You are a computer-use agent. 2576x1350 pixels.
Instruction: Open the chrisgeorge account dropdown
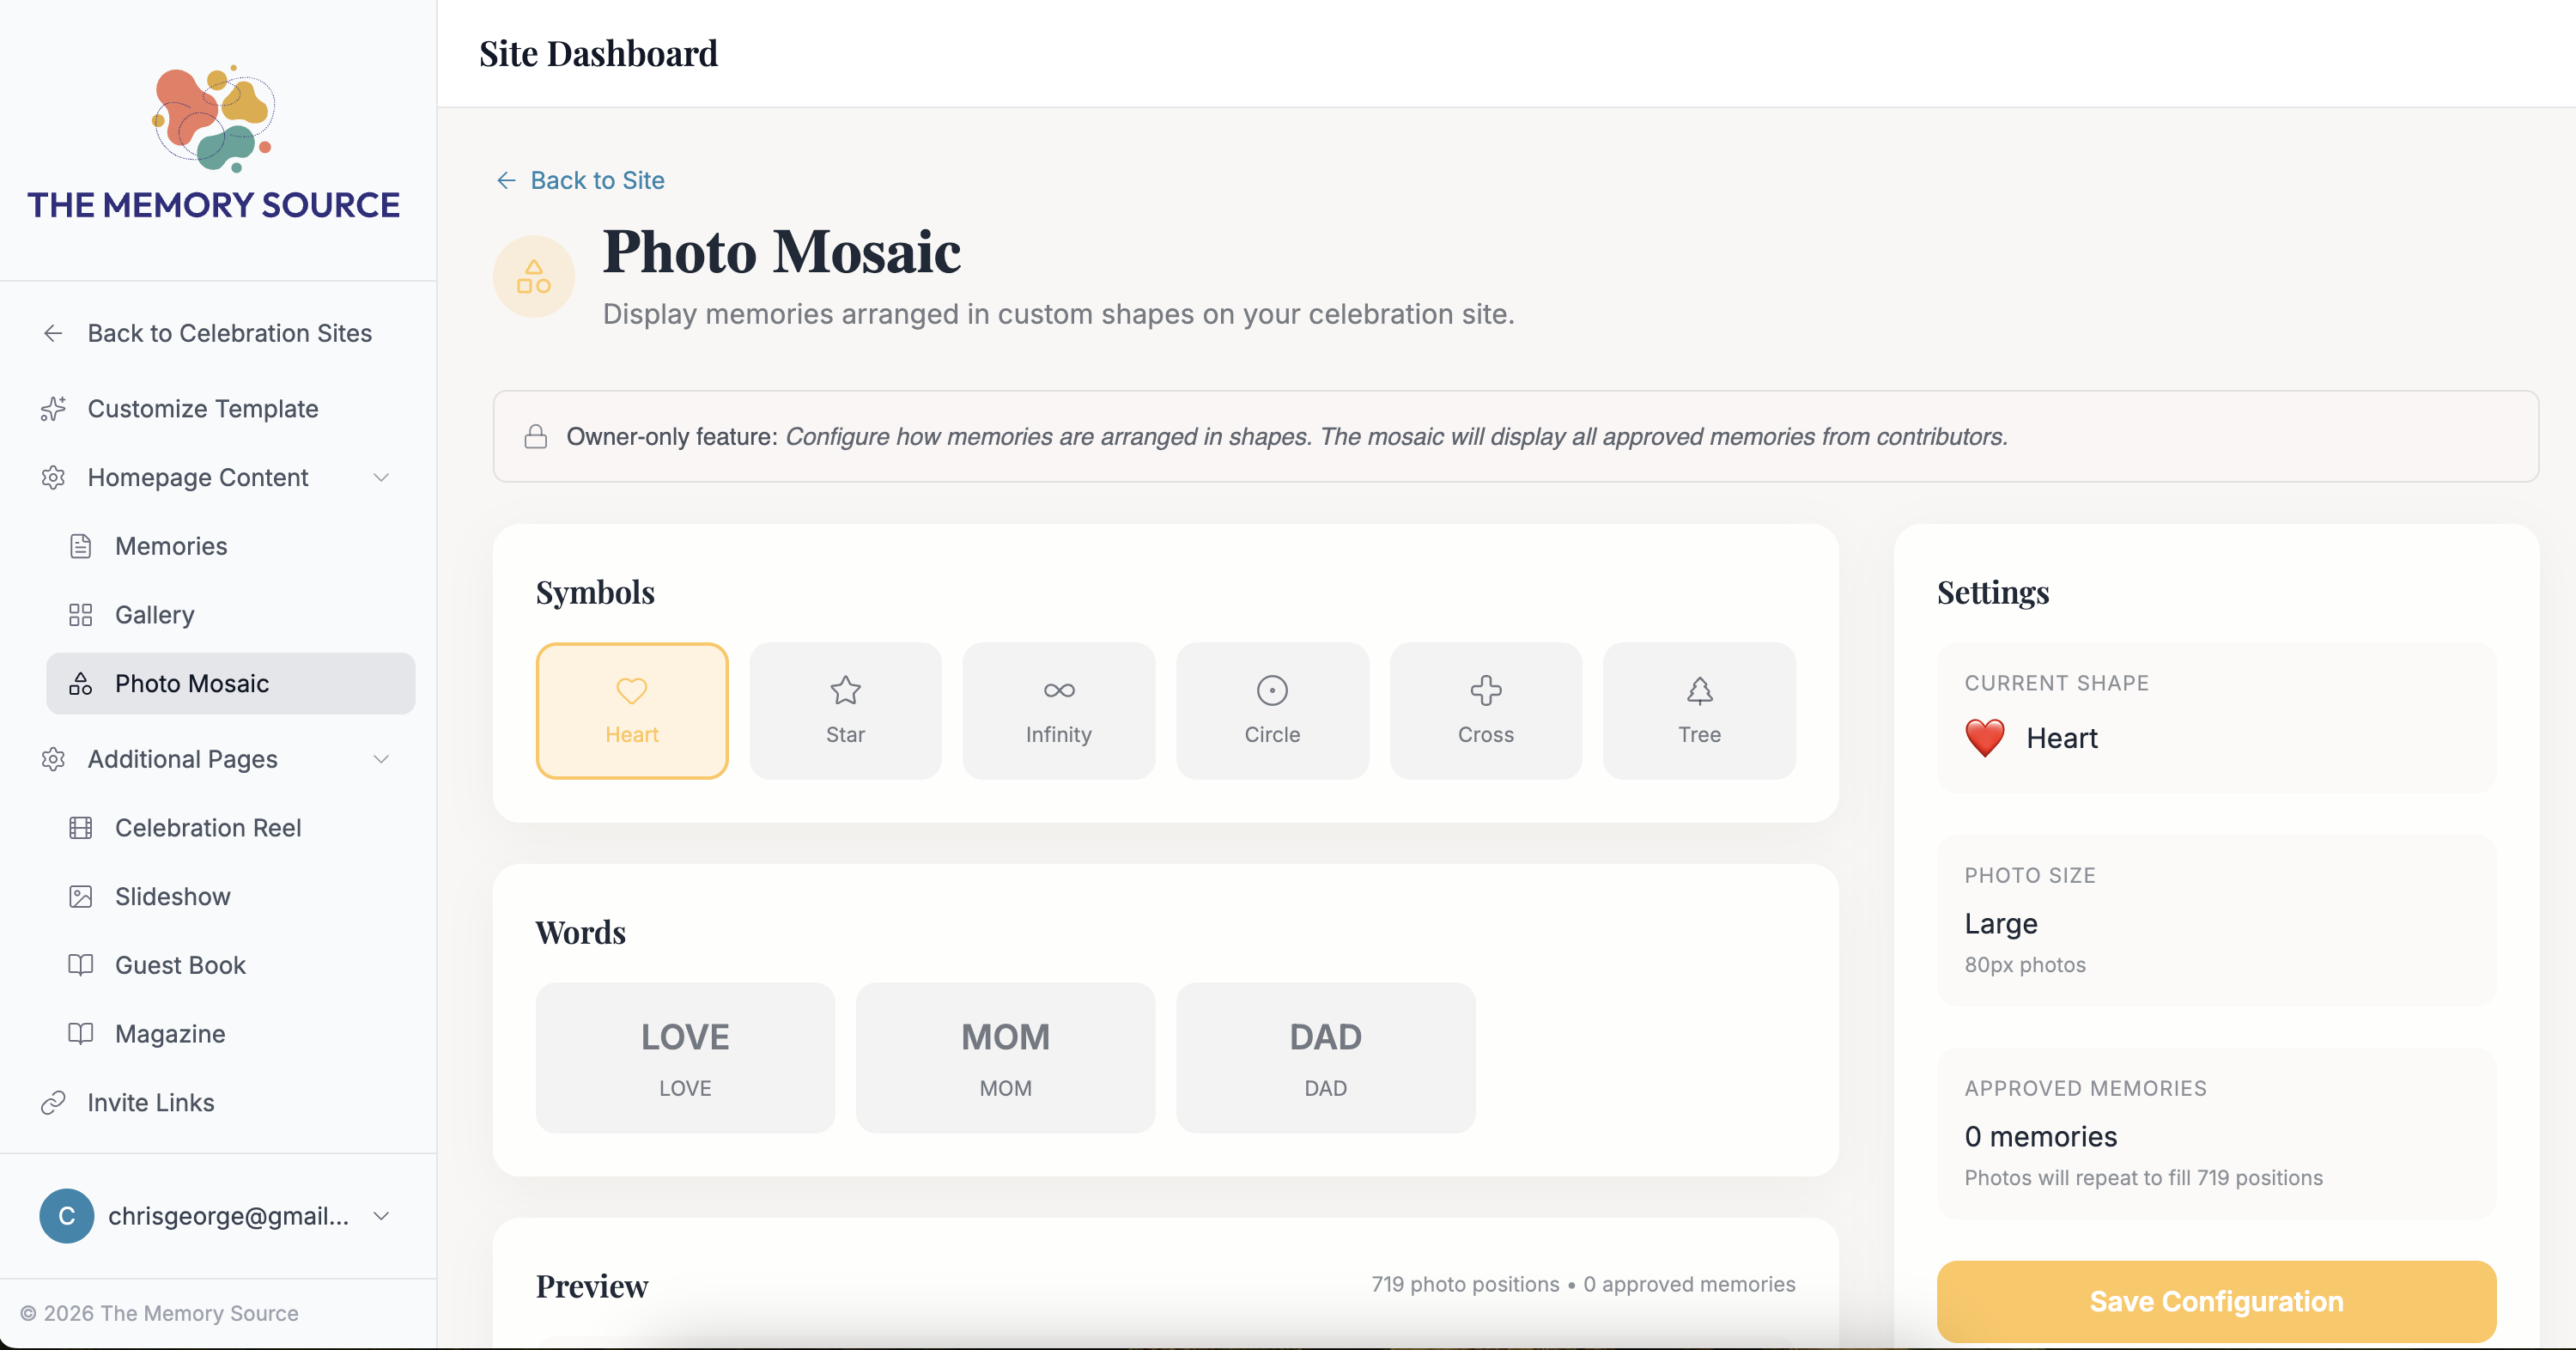381,1216
